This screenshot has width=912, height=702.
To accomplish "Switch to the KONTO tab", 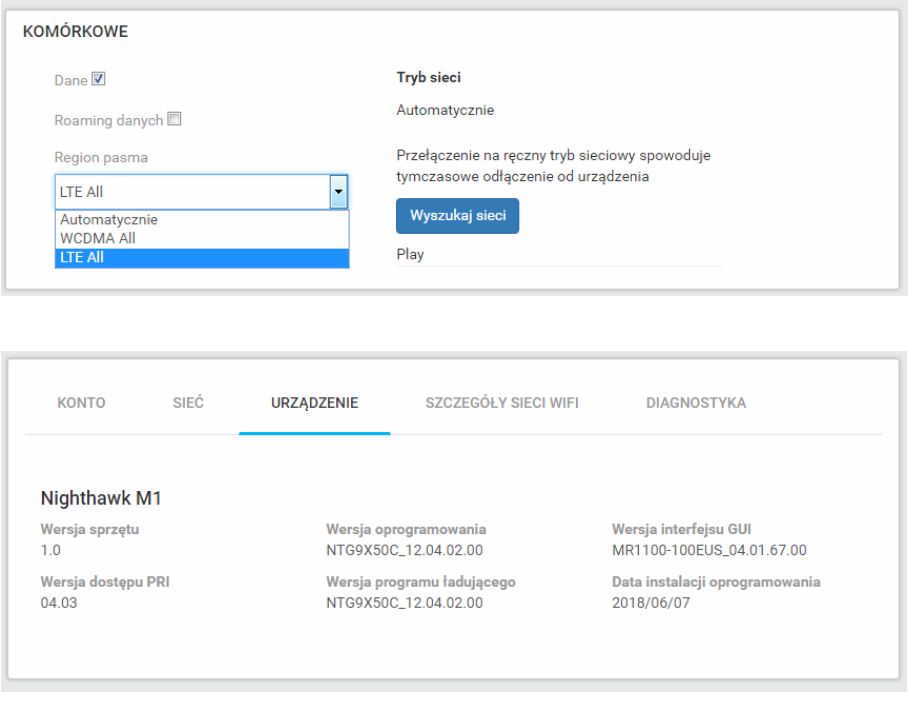I will [82, 403].
